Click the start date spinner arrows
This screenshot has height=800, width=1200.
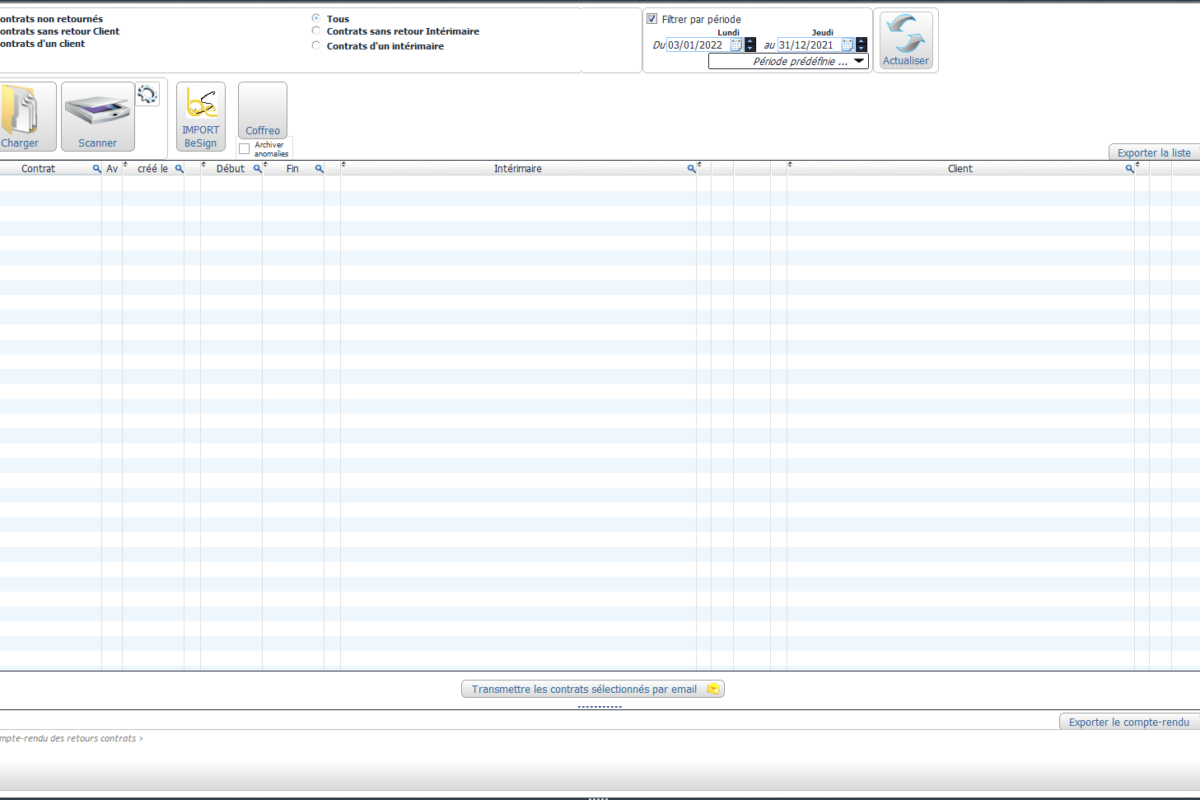point(750,45)
